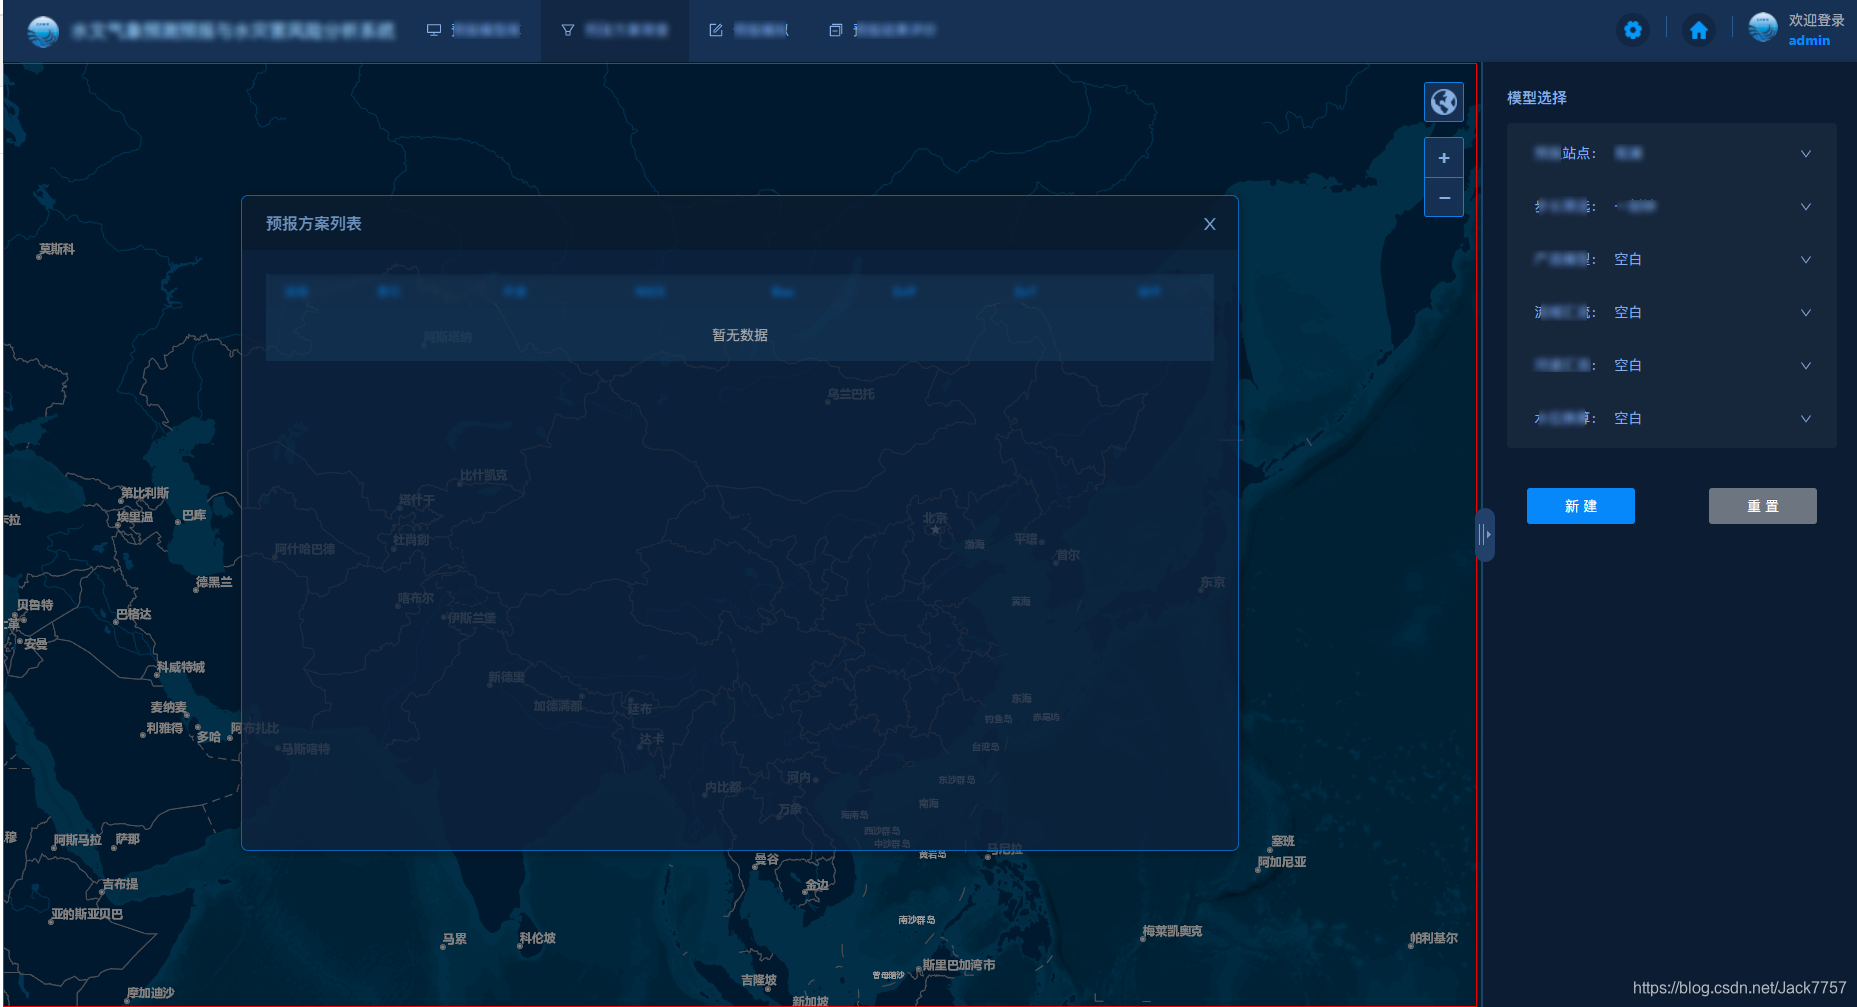The width and height of the screenshot is (1857, 1007).
Task: Click the 德黑兰 label on the map
Action: (x=214, y=582)
